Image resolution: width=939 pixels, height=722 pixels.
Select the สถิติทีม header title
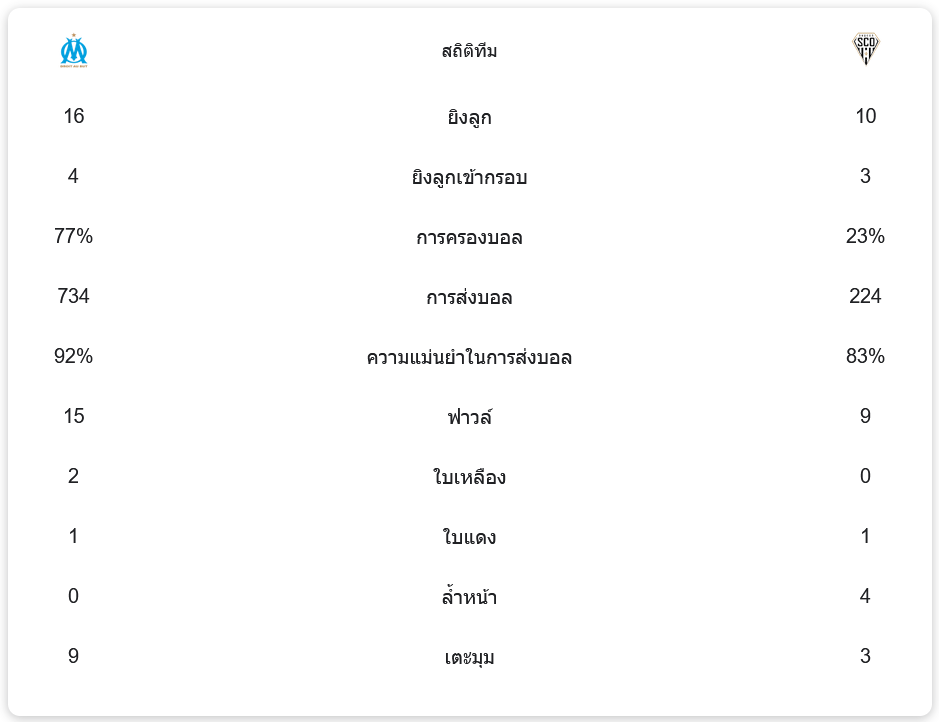point(470,51)
